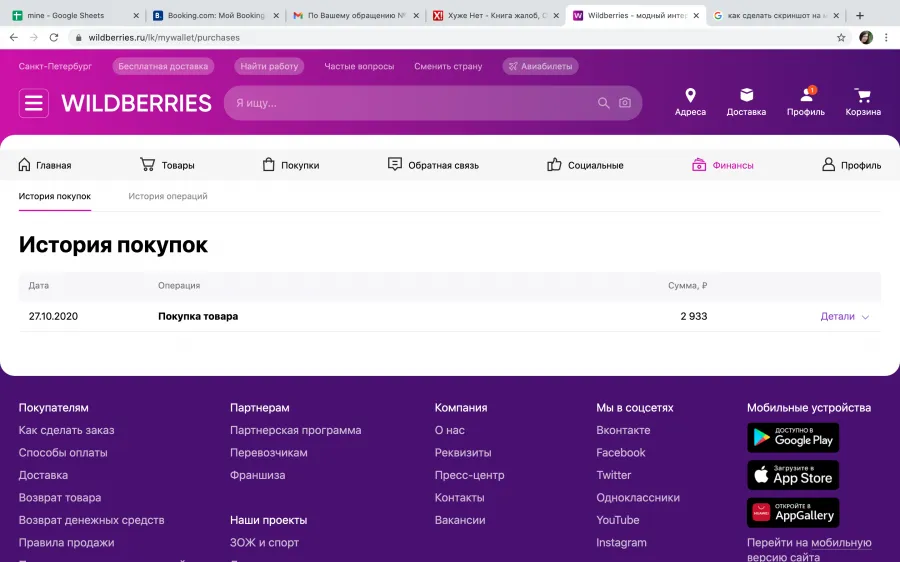The width and height of the screenshot is (900, 562).
Task: Open Социальные section
Action: tap(585, 165)
